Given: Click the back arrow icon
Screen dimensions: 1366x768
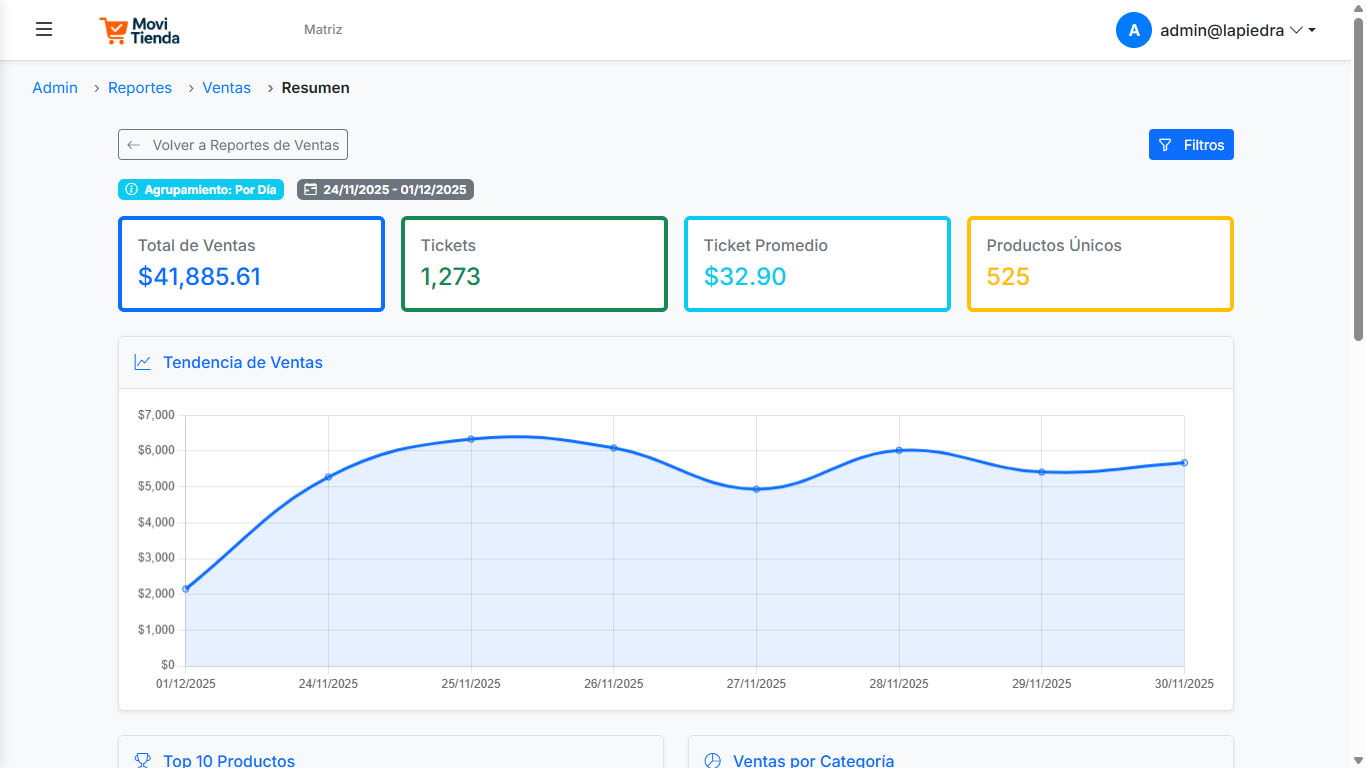Looking at the screenshot, I should point(134,145).
